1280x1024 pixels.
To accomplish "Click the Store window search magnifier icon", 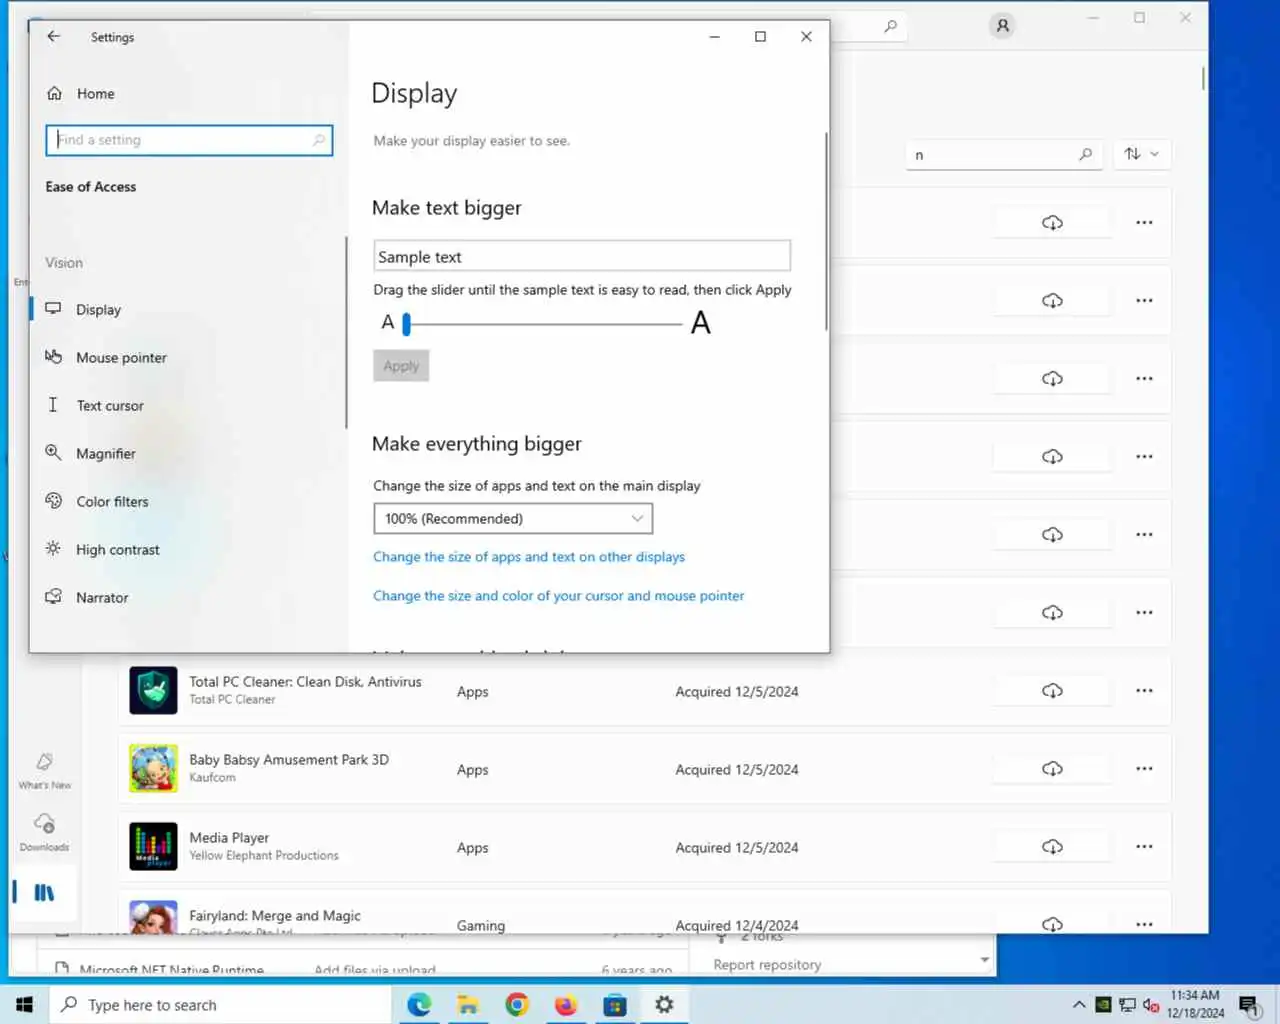I will [x=890, y=27].
